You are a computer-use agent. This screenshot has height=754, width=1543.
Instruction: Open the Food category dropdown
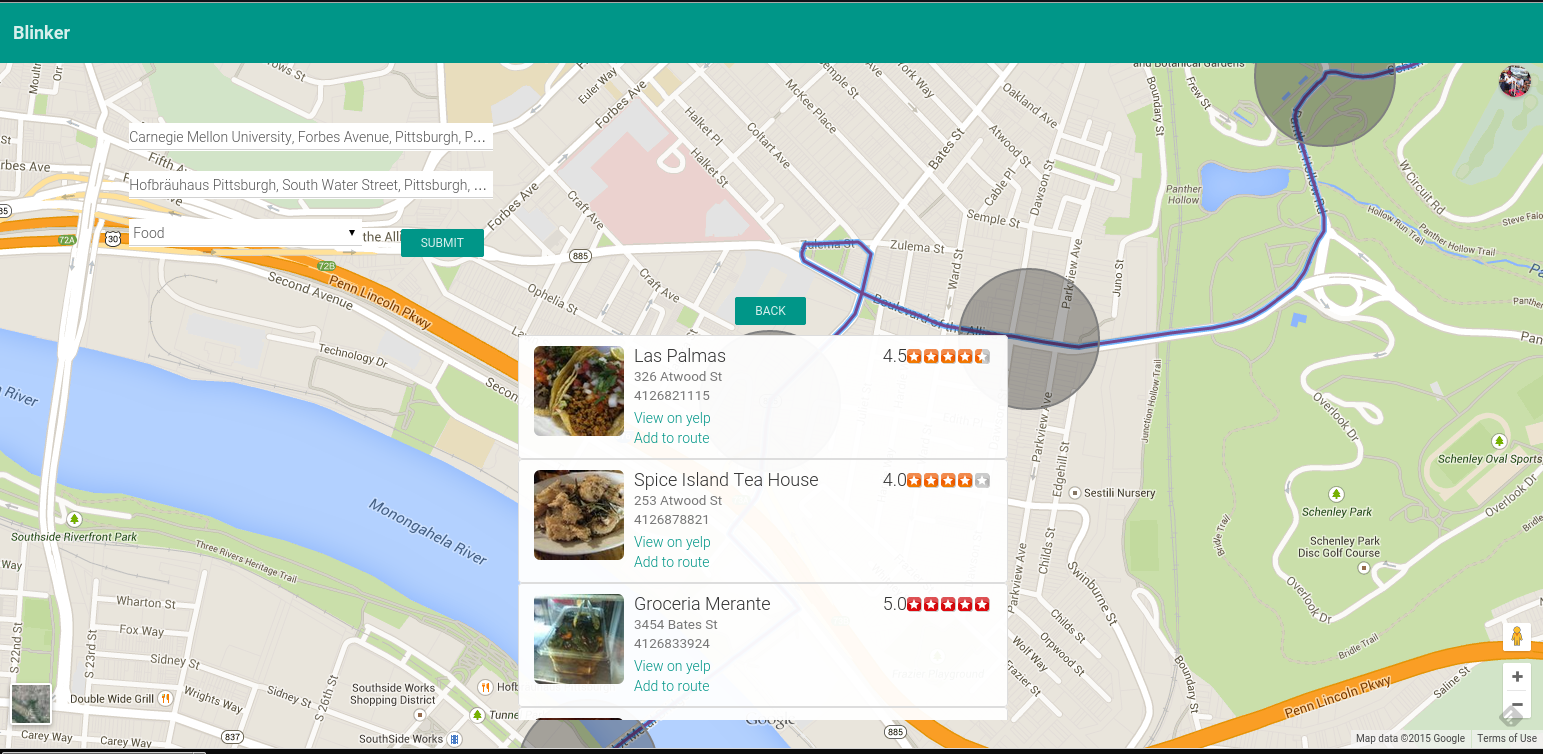click(x=246, y=233)
